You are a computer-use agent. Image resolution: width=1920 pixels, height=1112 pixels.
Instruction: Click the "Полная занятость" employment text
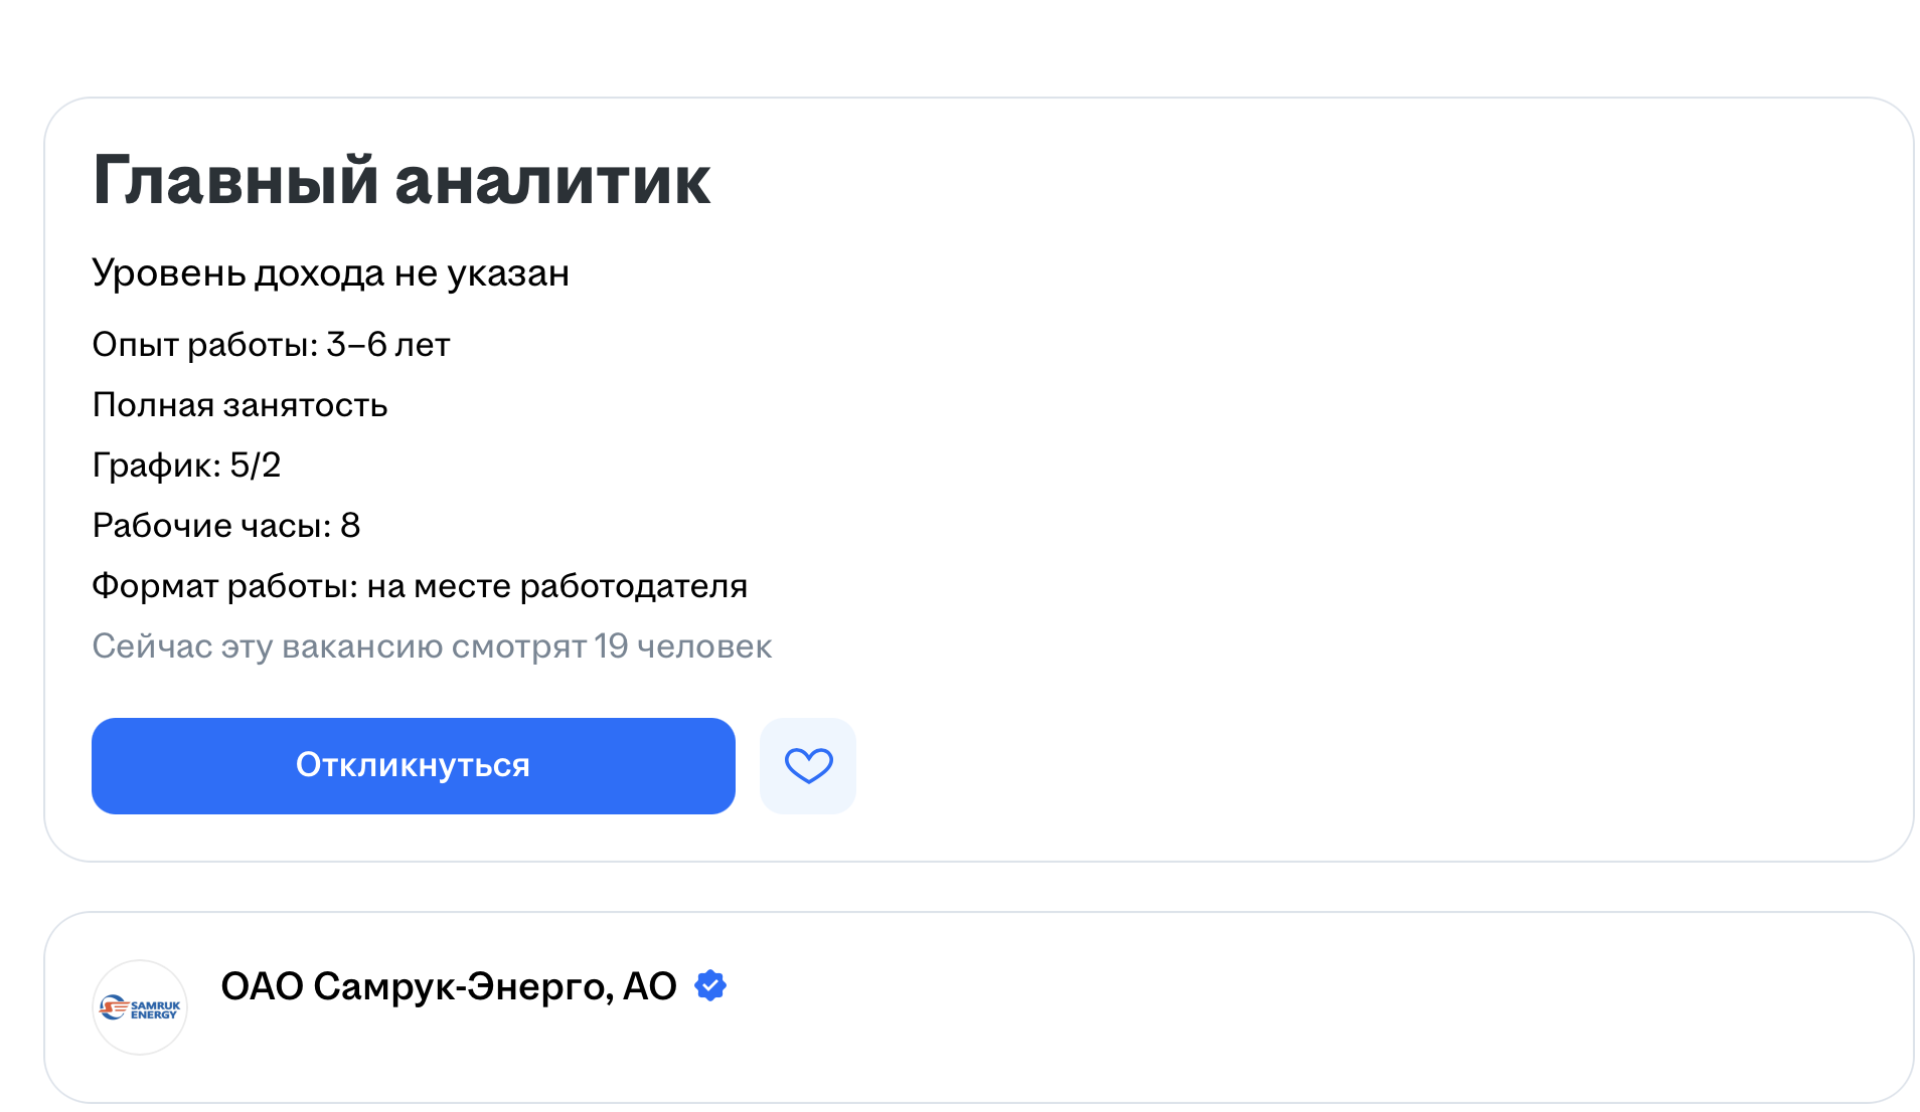pos(240,405)
